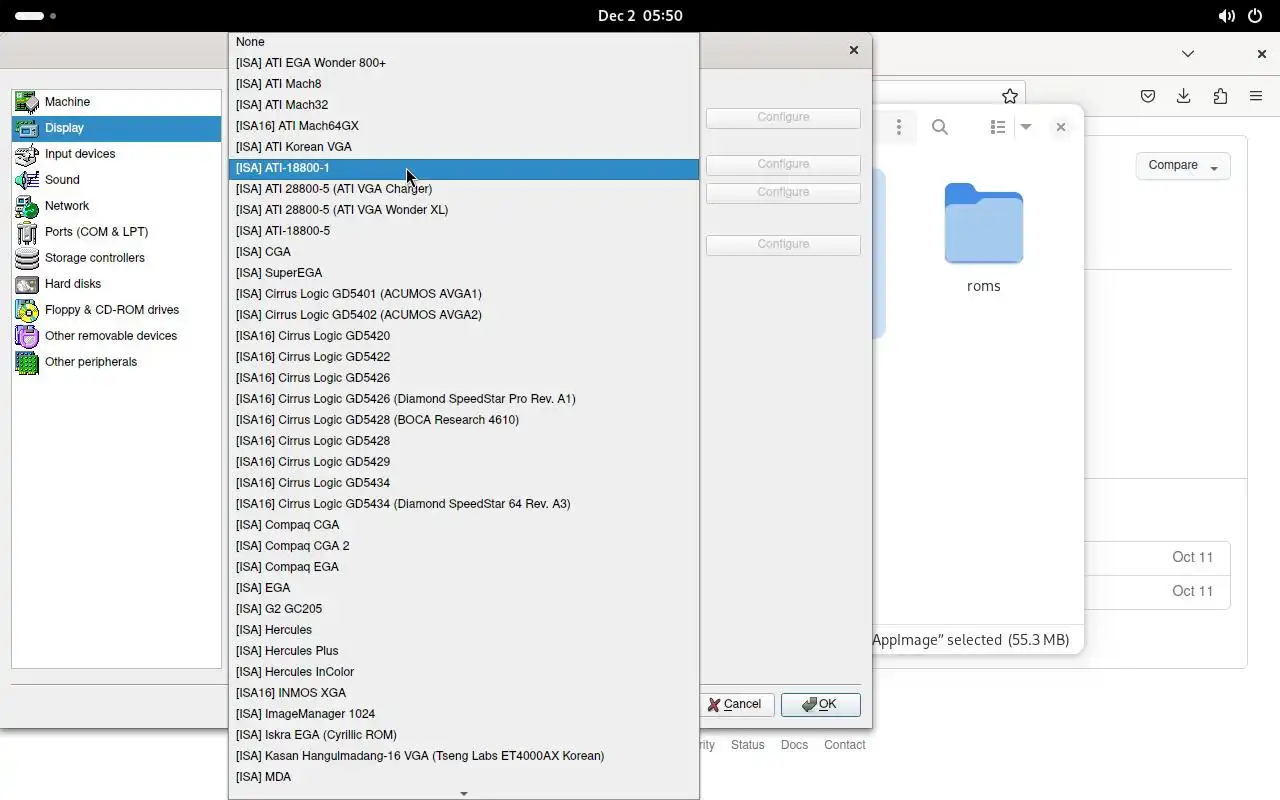1280x800 pixels.
Task: Pick Cirrus Logic GD5401 (ACUMOS AVGA1)
Action: pyautogui.click(x=464, y=294)
